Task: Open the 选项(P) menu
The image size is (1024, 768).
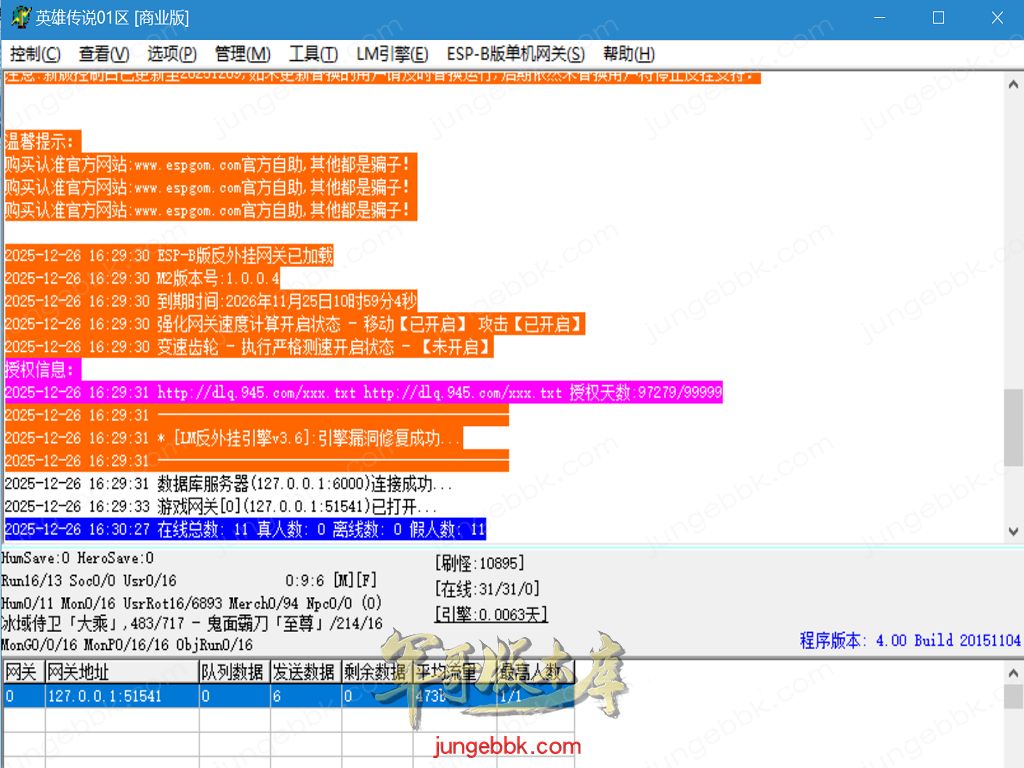Action: (172, 54)
